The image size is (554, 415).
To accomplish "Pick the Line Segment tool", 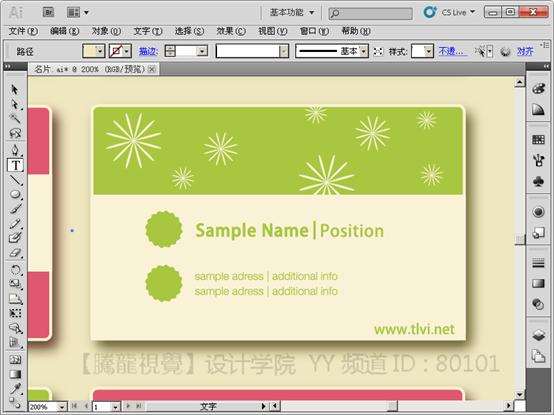I will [15, 180].
